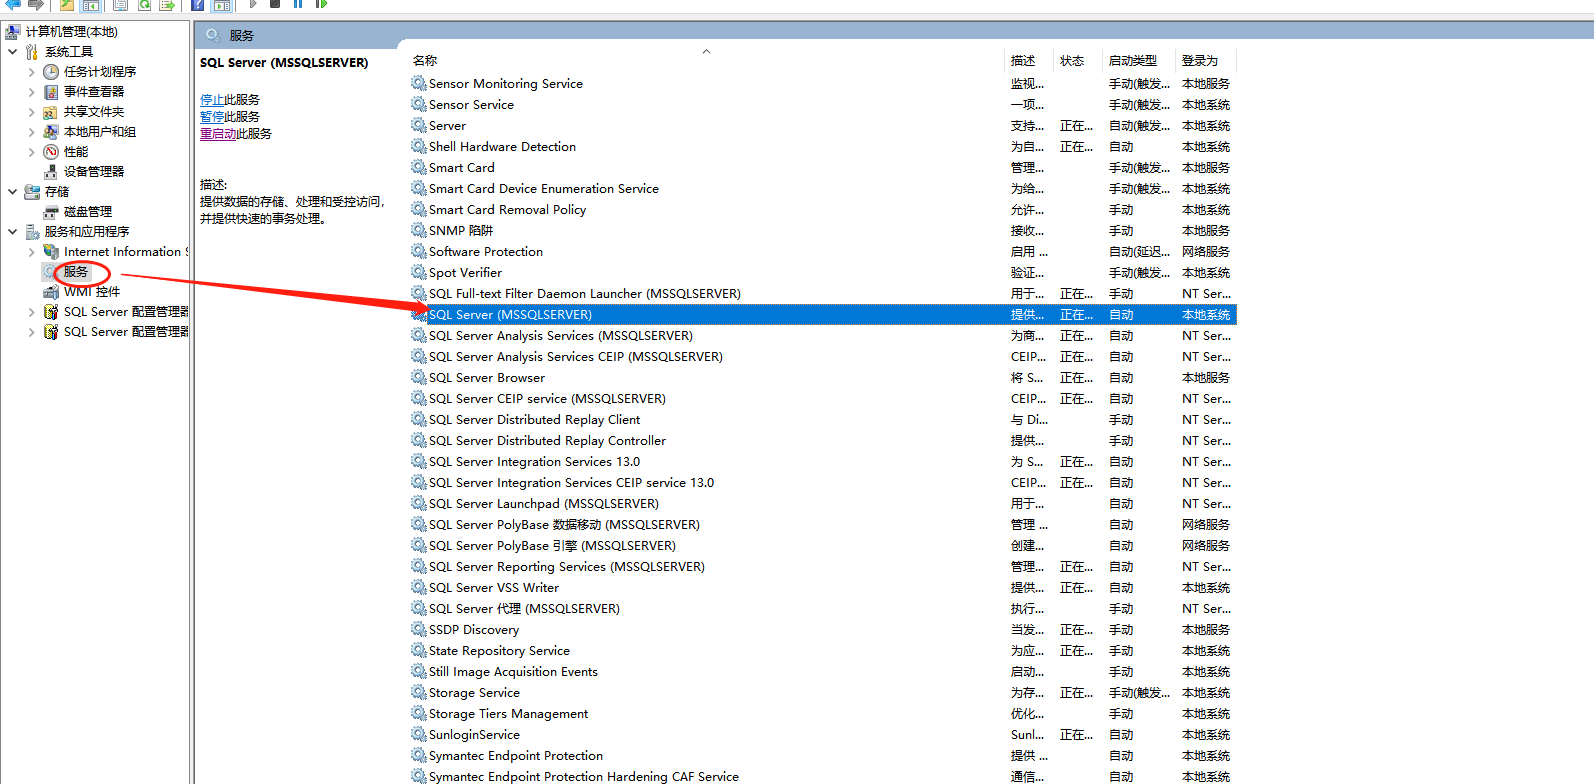Click the WMI 控件 icon
Screen dimensions: 1594x784
[x=51, y=292]
